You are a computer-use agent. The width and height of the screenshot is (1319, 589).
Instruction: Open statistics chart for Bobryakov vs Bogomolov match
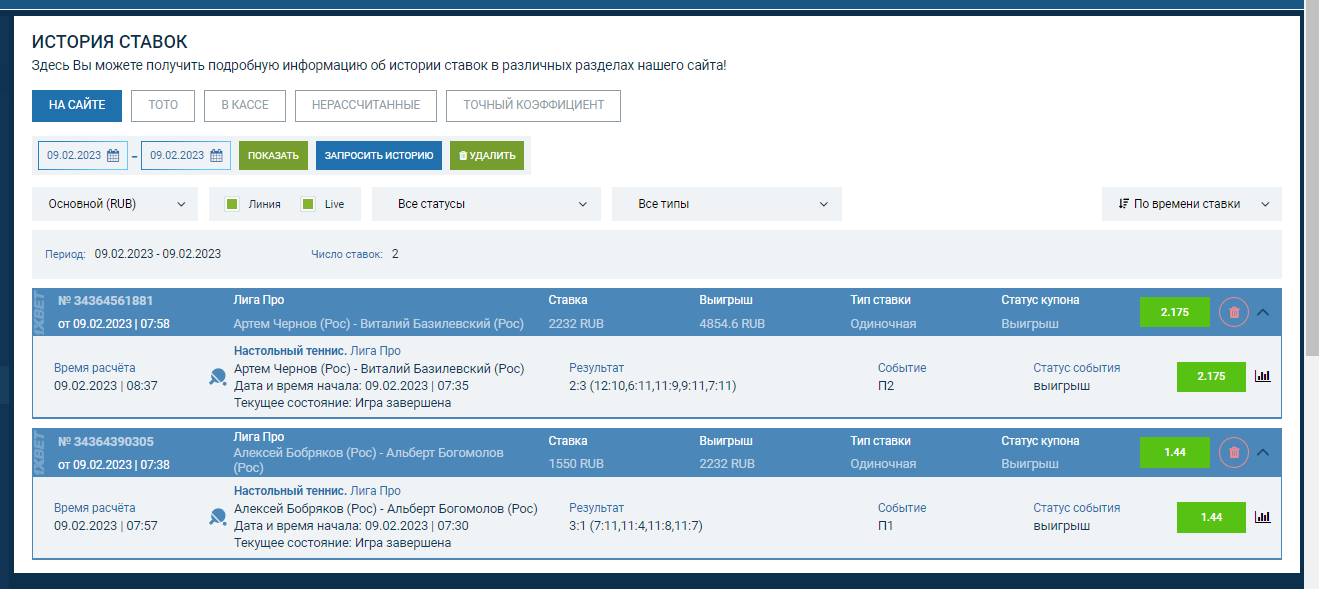tap(1262, 517)
